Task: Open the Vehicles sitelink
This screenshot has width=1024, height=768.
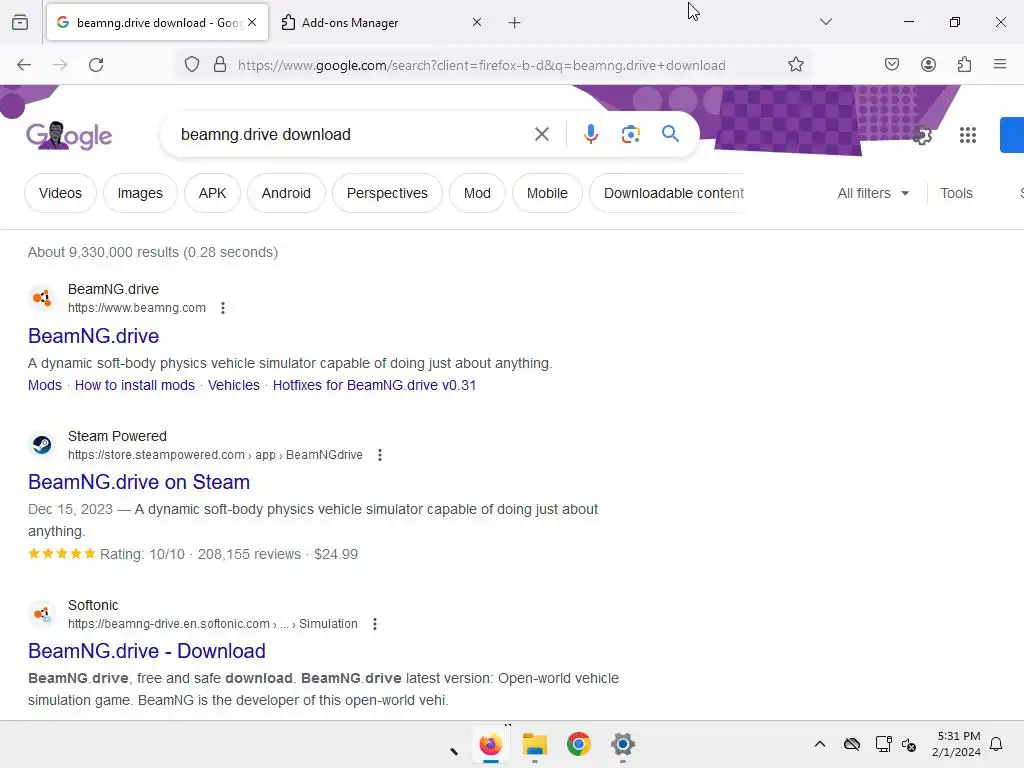Action: pyautogui.click(x=234, y=385)
